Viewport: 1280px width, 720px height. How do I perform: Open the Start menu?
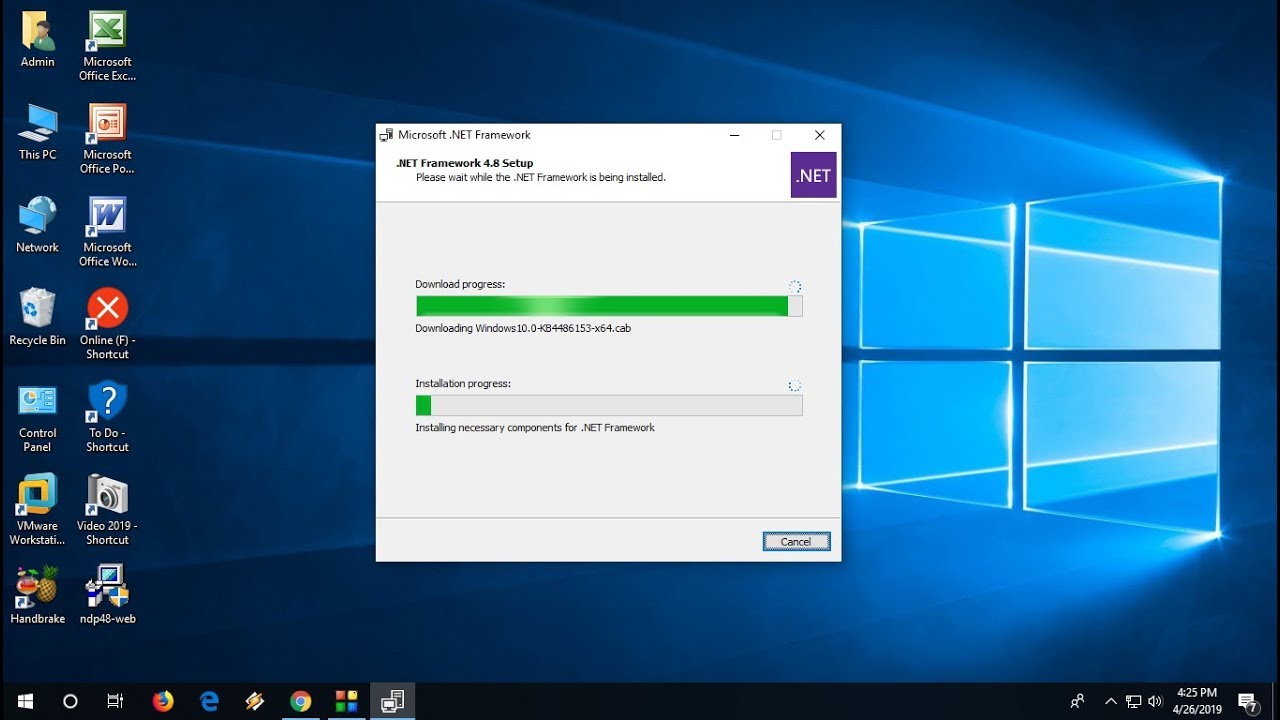pos(24,700)
